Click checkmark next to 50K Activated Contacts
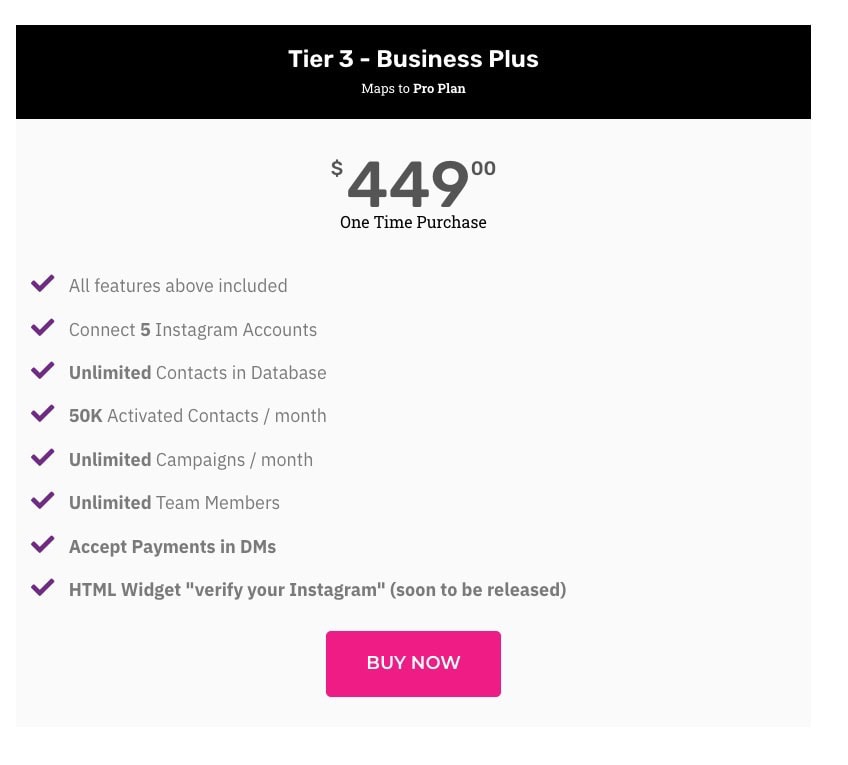The image size is (848, 765). [43, 414]
